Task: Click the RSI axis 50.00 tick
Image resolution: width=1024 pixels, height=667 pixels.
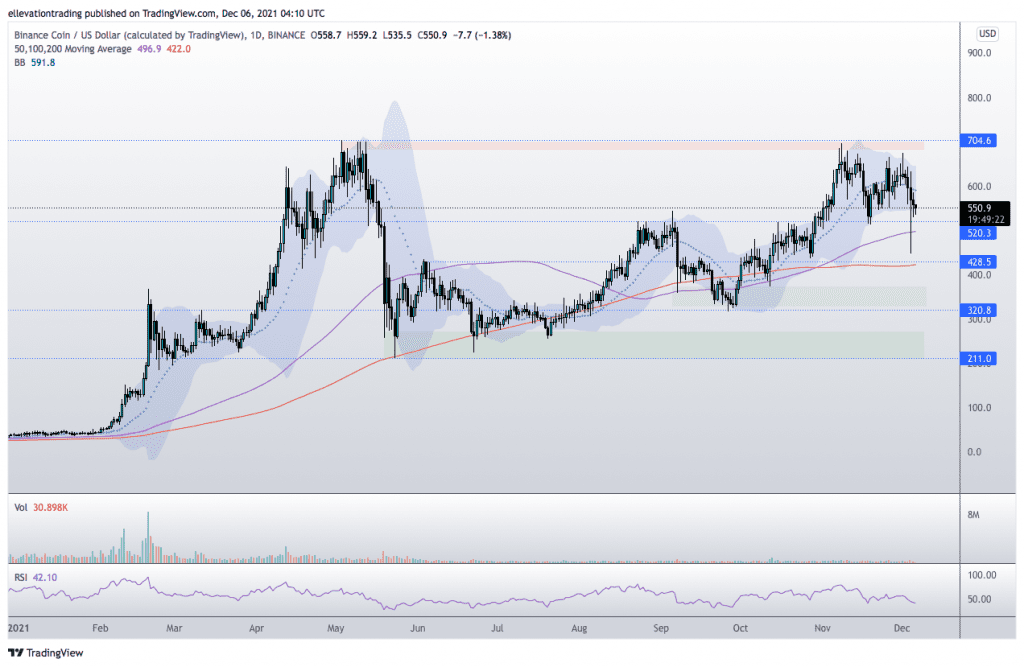Action: click(979, 599)
